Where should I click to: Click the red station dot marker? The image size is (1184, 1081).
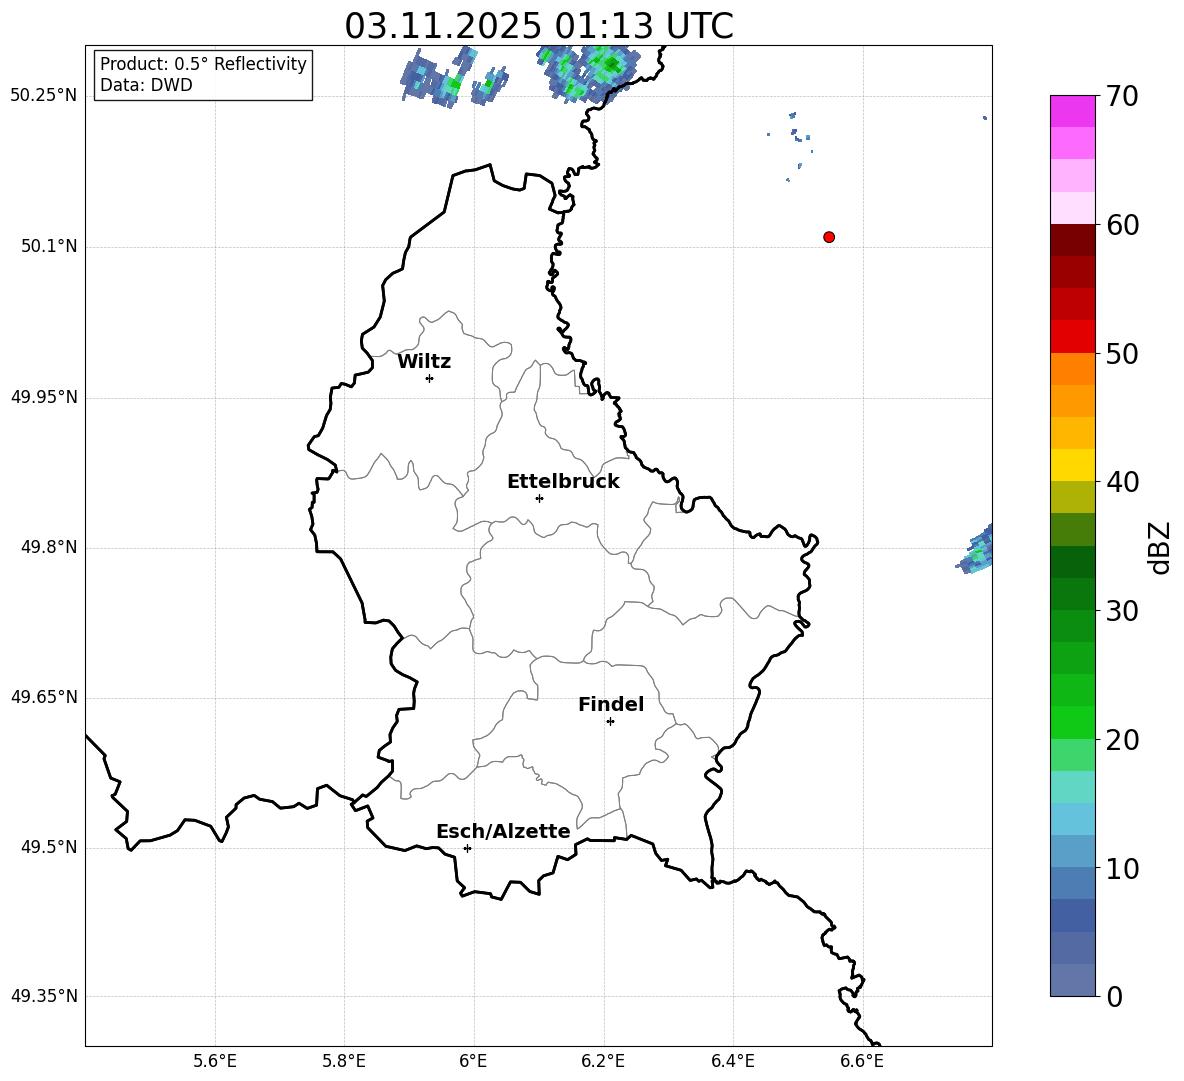829,237
